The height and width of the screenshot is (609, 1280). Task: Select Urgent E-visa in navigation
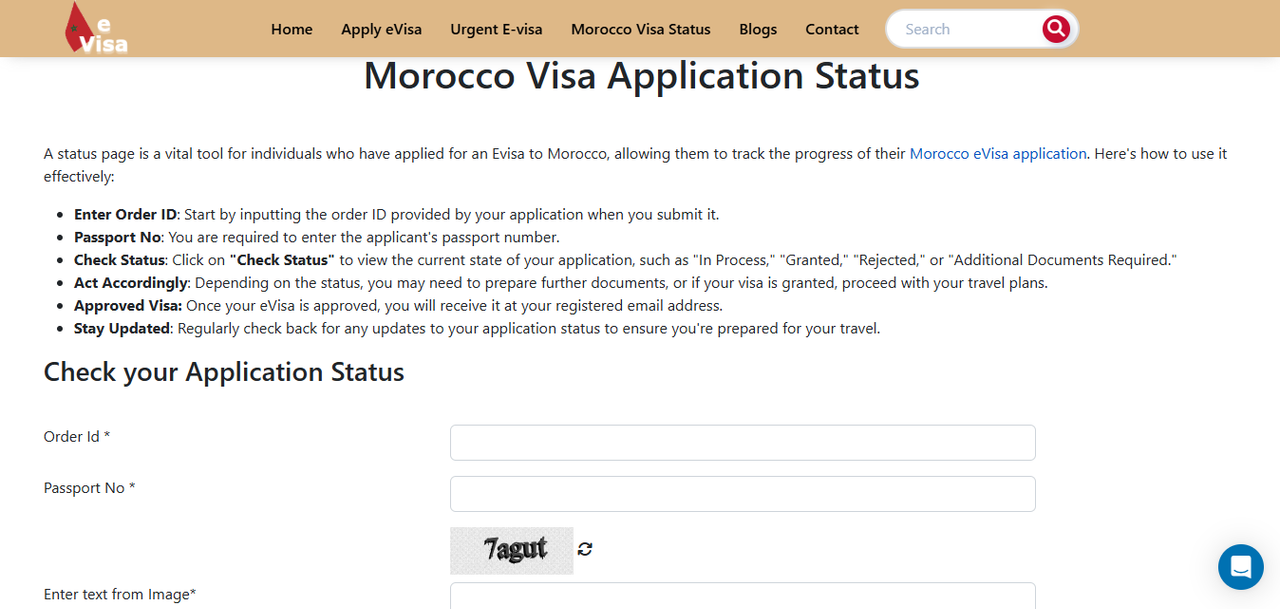pyautogui.click(x=496, y=29)
